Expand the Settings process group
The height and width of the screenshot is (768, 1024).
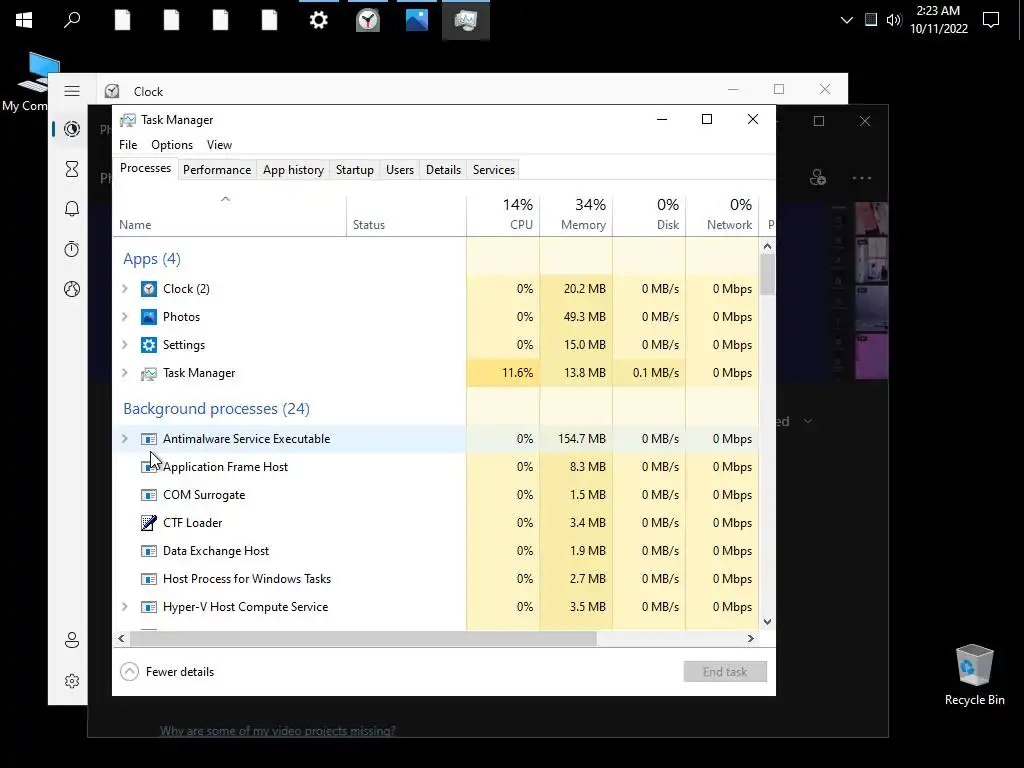pos(125,345)
